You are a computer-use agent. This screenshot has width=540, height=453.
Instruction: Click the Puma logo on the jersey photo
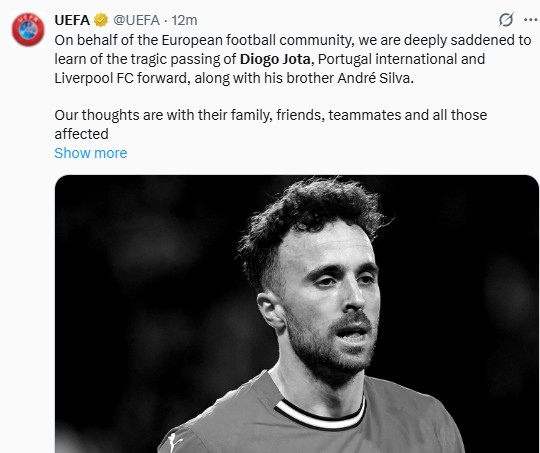pyautogui.click(x=175, y=443)
